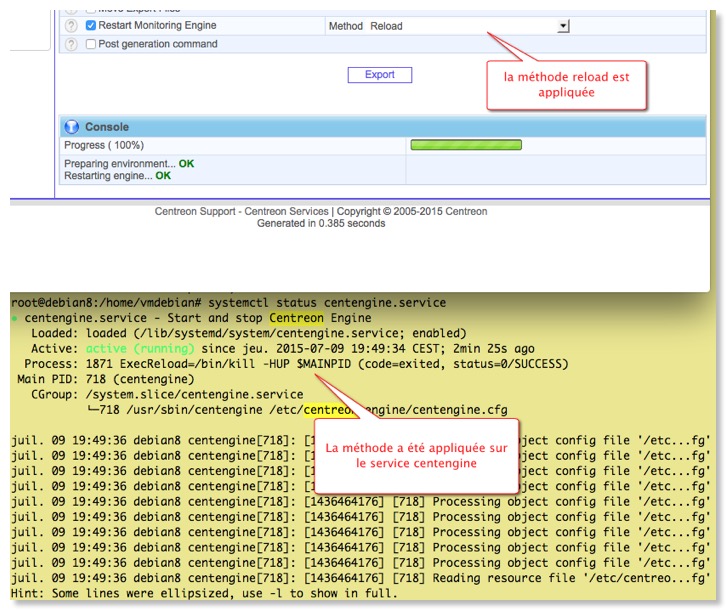Click the 'Restarting engine... OK' console line

coord(117,176)
